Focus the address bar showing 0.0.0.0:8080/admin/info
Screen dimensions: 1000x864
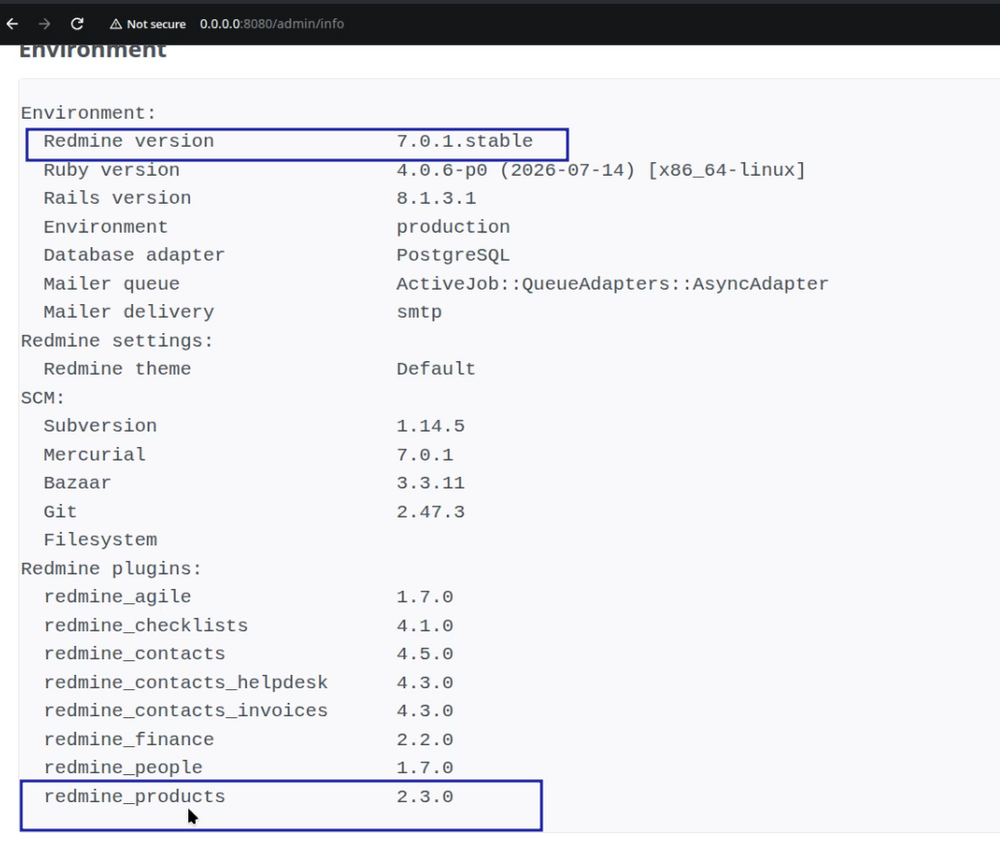tap(272, 24)
